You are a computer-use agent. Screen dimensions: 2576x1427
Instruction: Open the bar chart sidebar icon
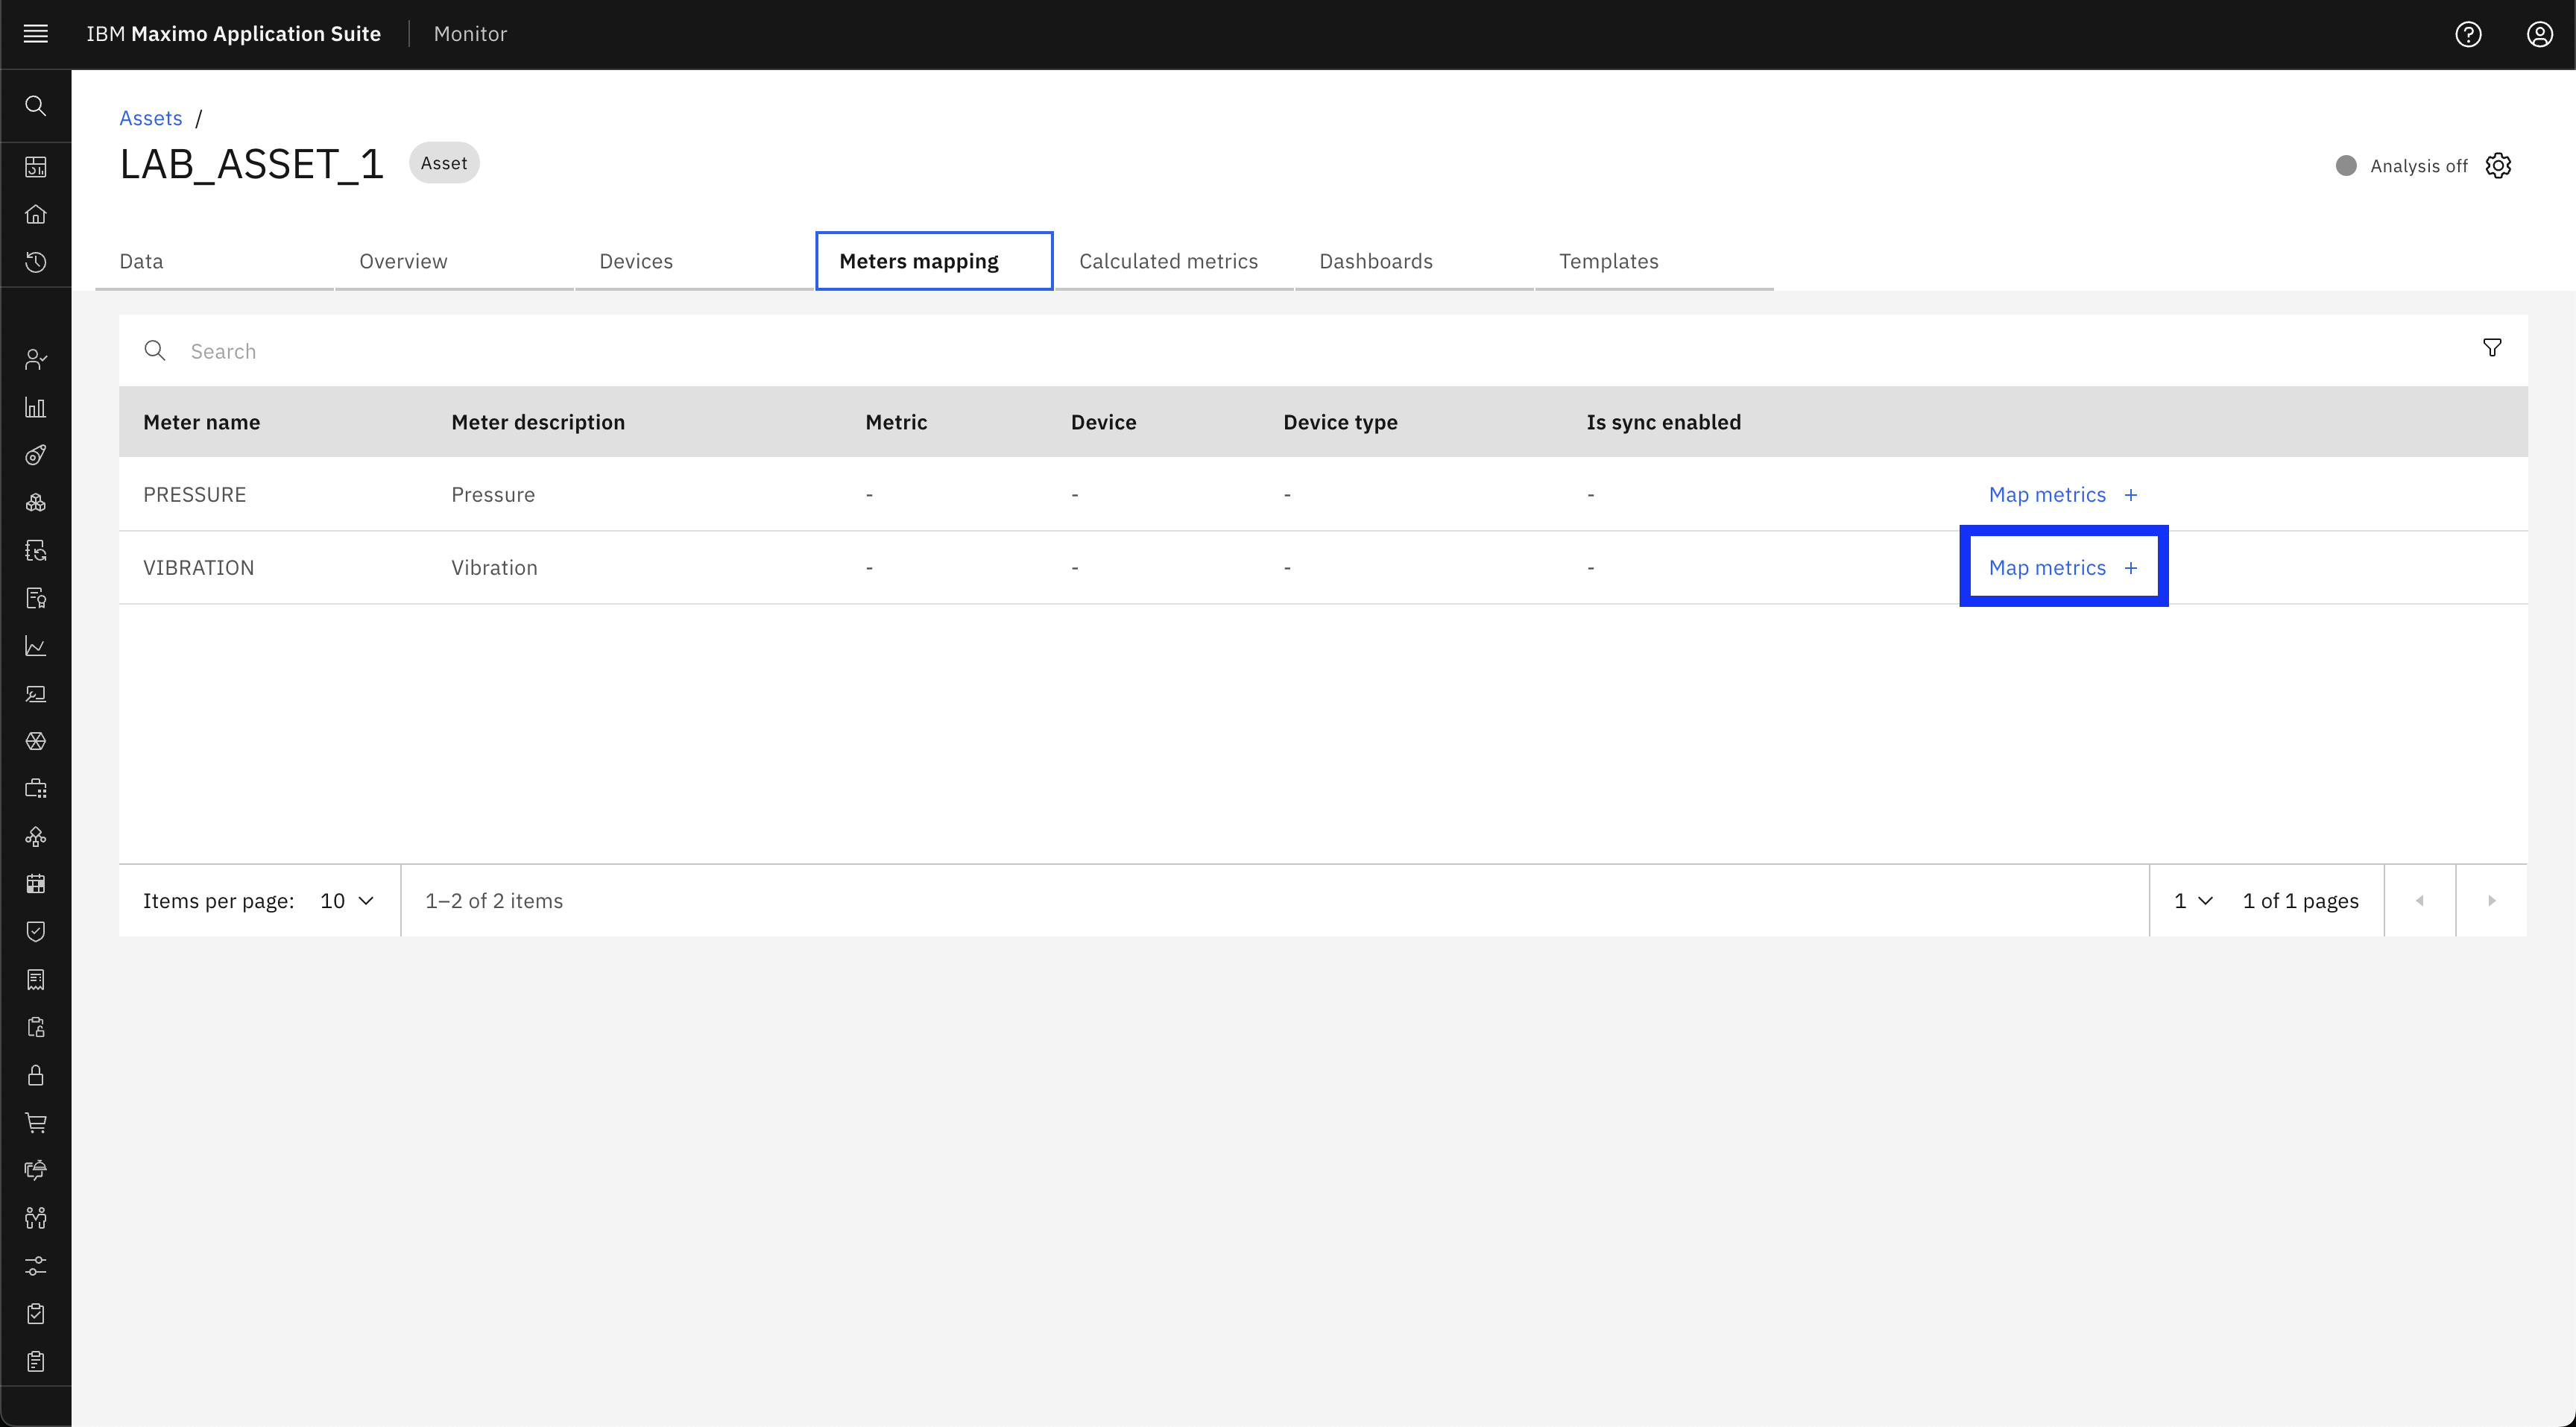point(36,407)
